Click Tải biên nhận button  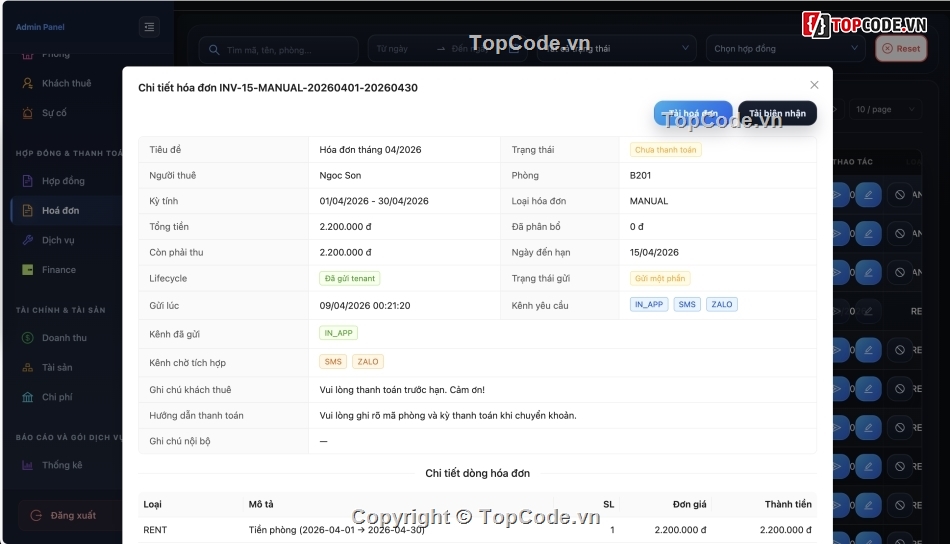tap(777, 113)
